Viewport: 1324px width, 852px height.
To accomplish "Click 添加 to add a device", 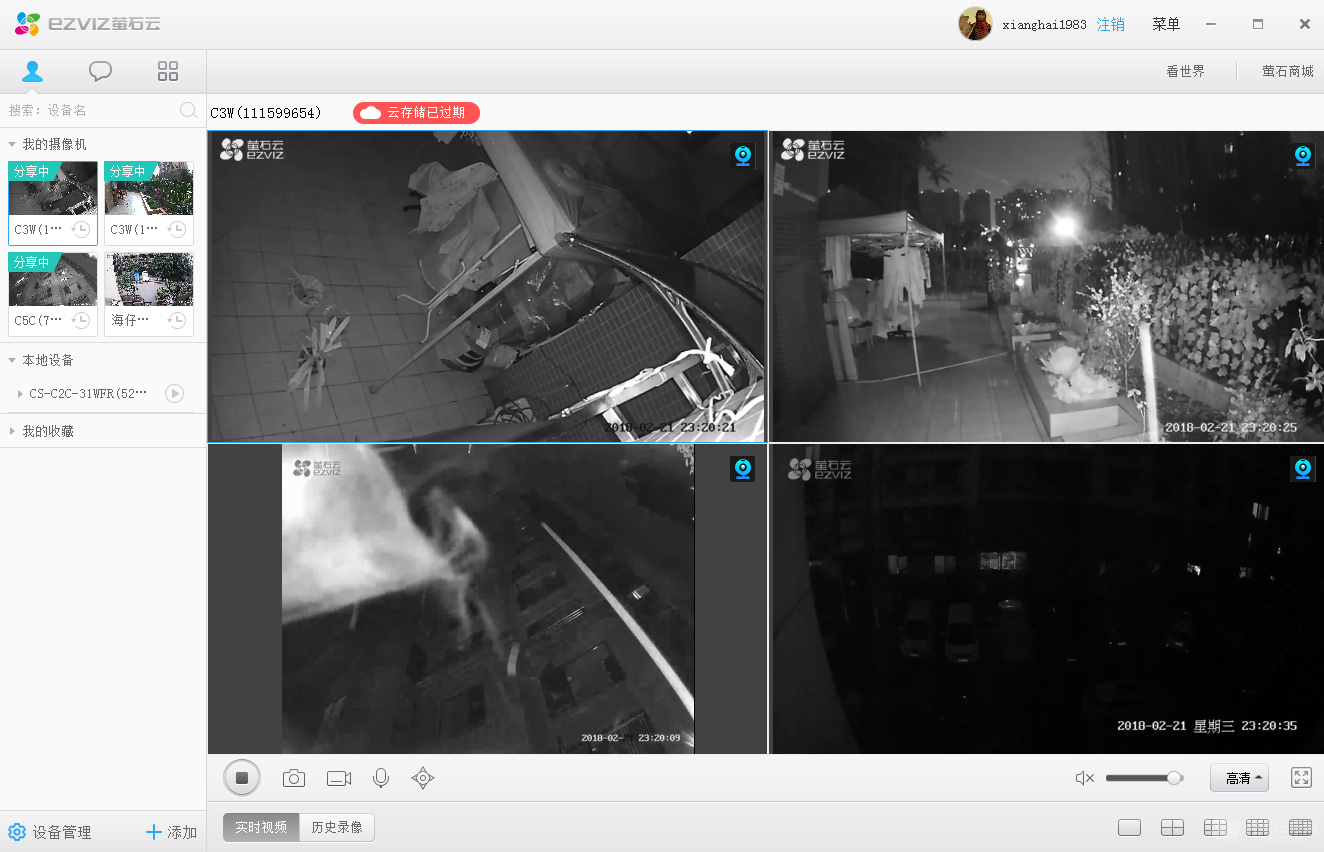I will click(171, 832).
